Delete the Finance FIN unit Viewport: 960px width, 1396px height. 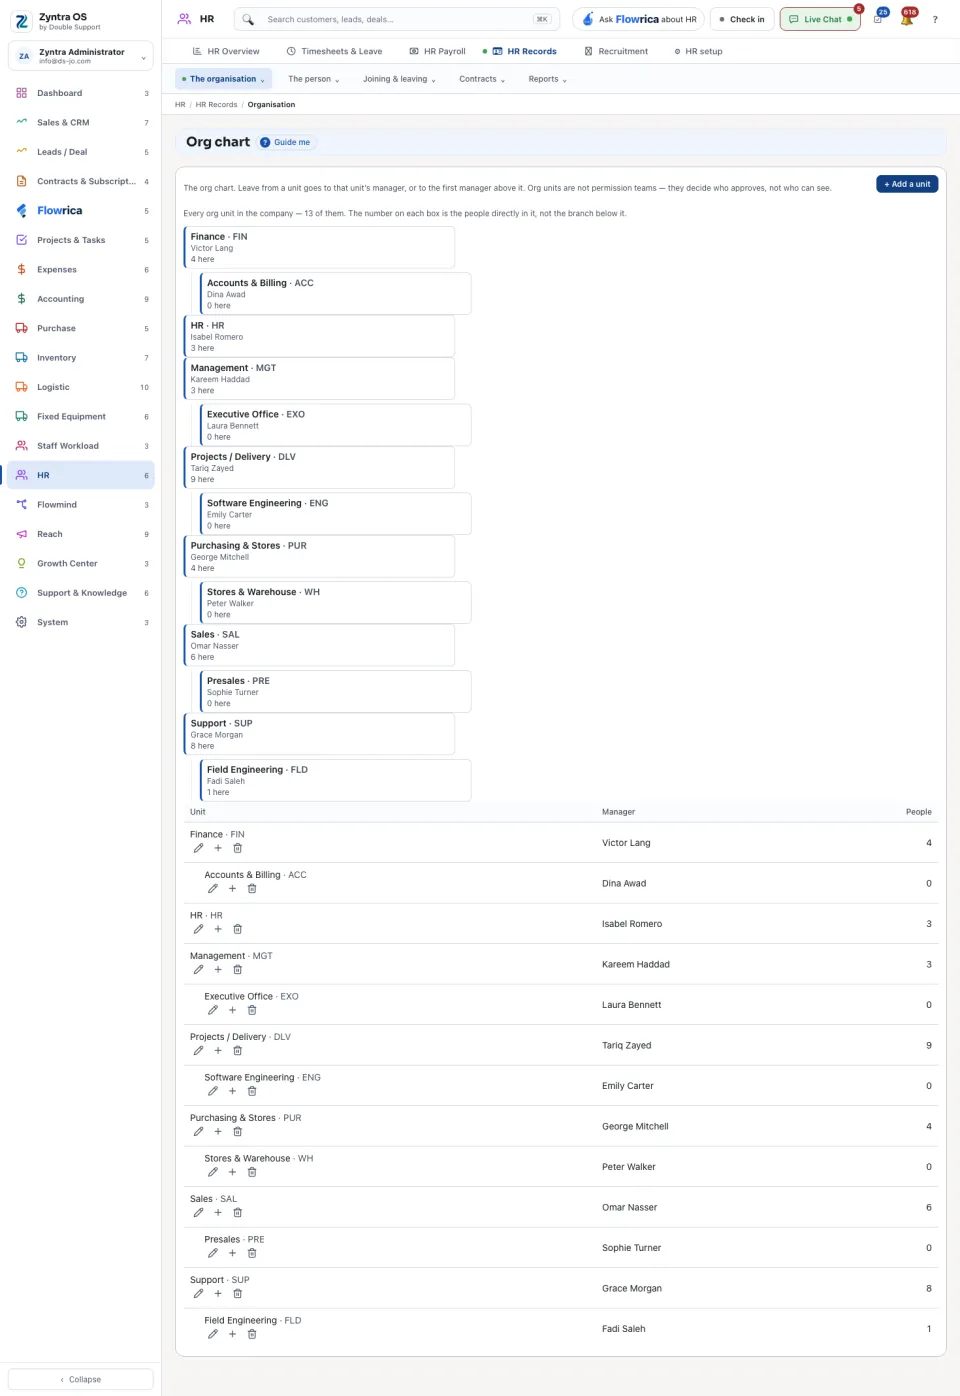[237, 848]
